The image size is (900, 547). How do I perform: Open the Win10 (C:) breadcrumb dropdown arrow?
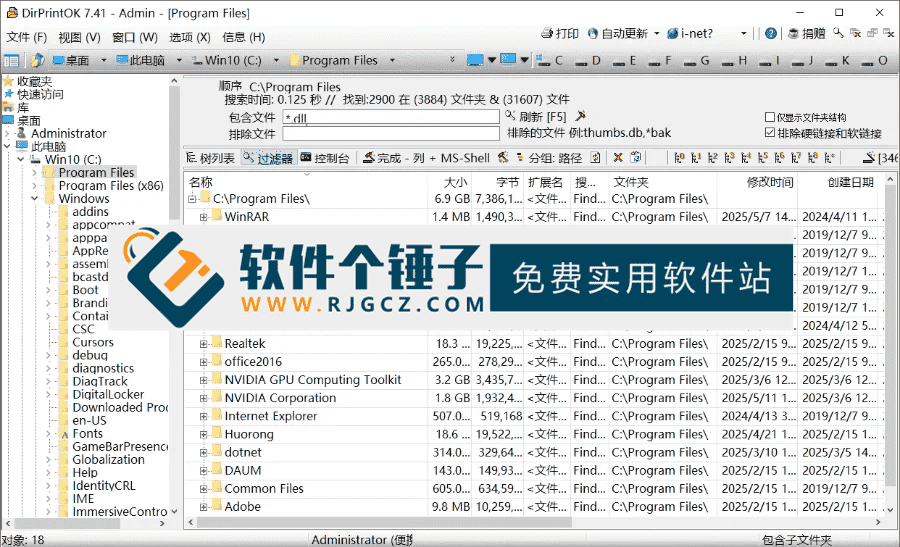(x=276, y=60)
